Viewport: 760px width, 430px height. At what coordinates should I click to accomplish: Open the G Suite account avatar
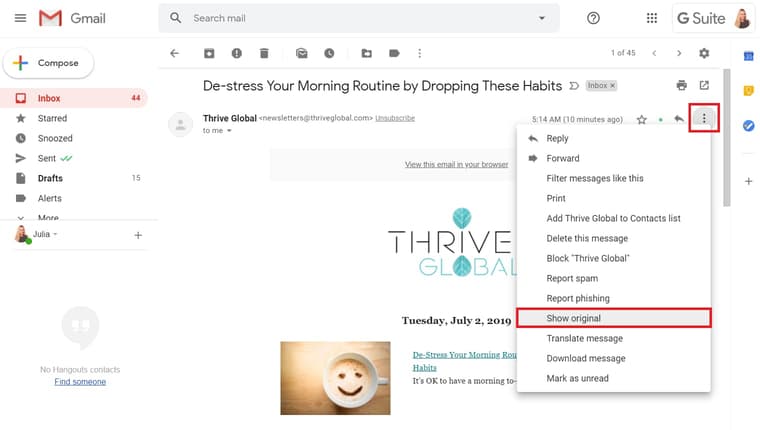pyautogui.click(x=742, y=18)
